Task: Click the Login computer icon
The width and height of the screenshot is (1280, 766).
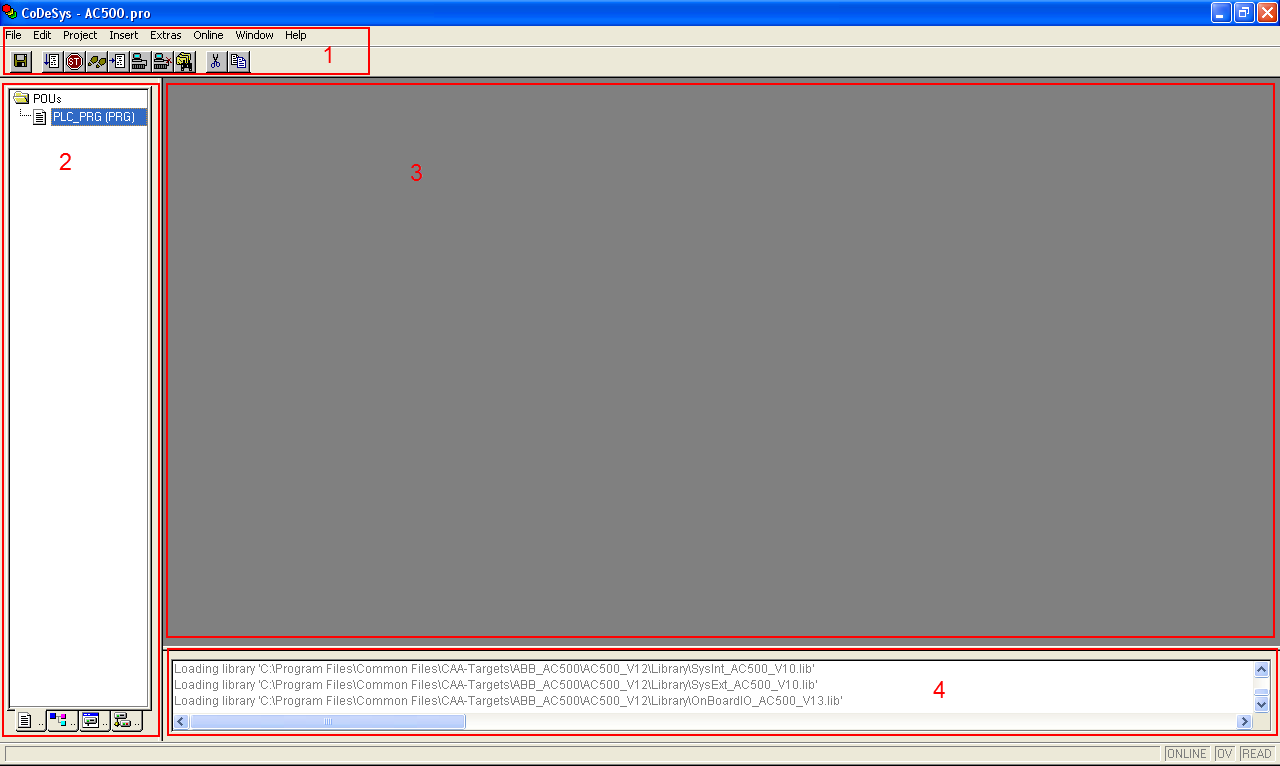Action: click(x=141, y=62)
